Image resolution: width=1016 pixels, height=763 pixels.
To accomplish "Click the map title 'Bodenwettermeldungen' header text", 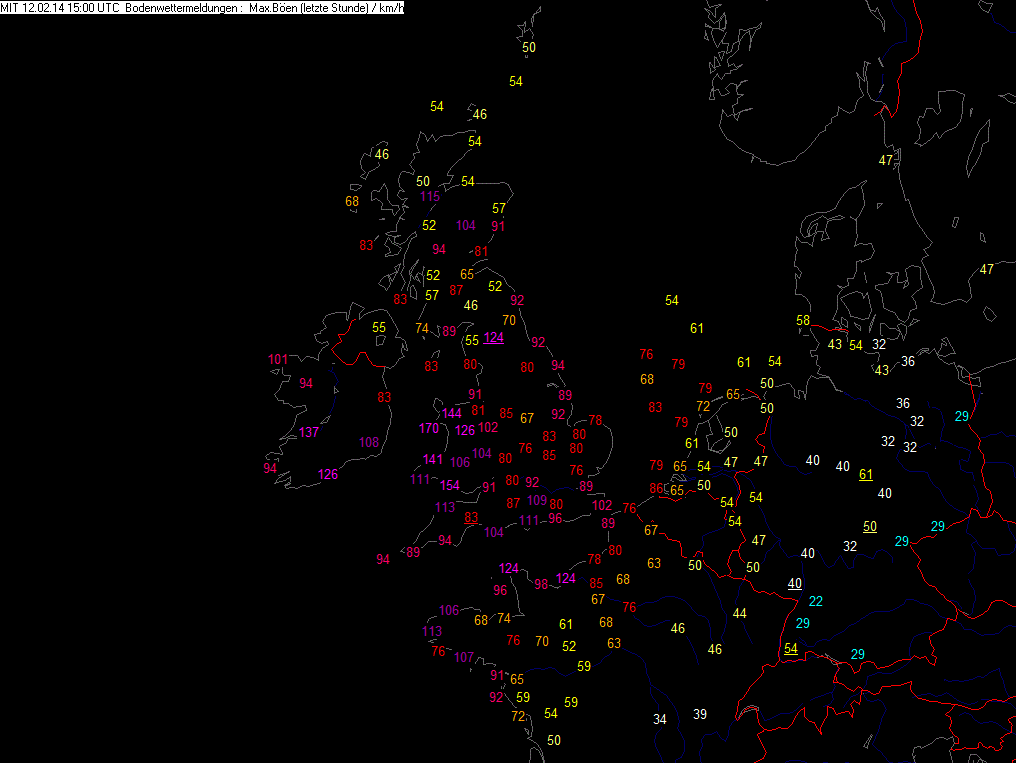I will (x=181, y=8).
